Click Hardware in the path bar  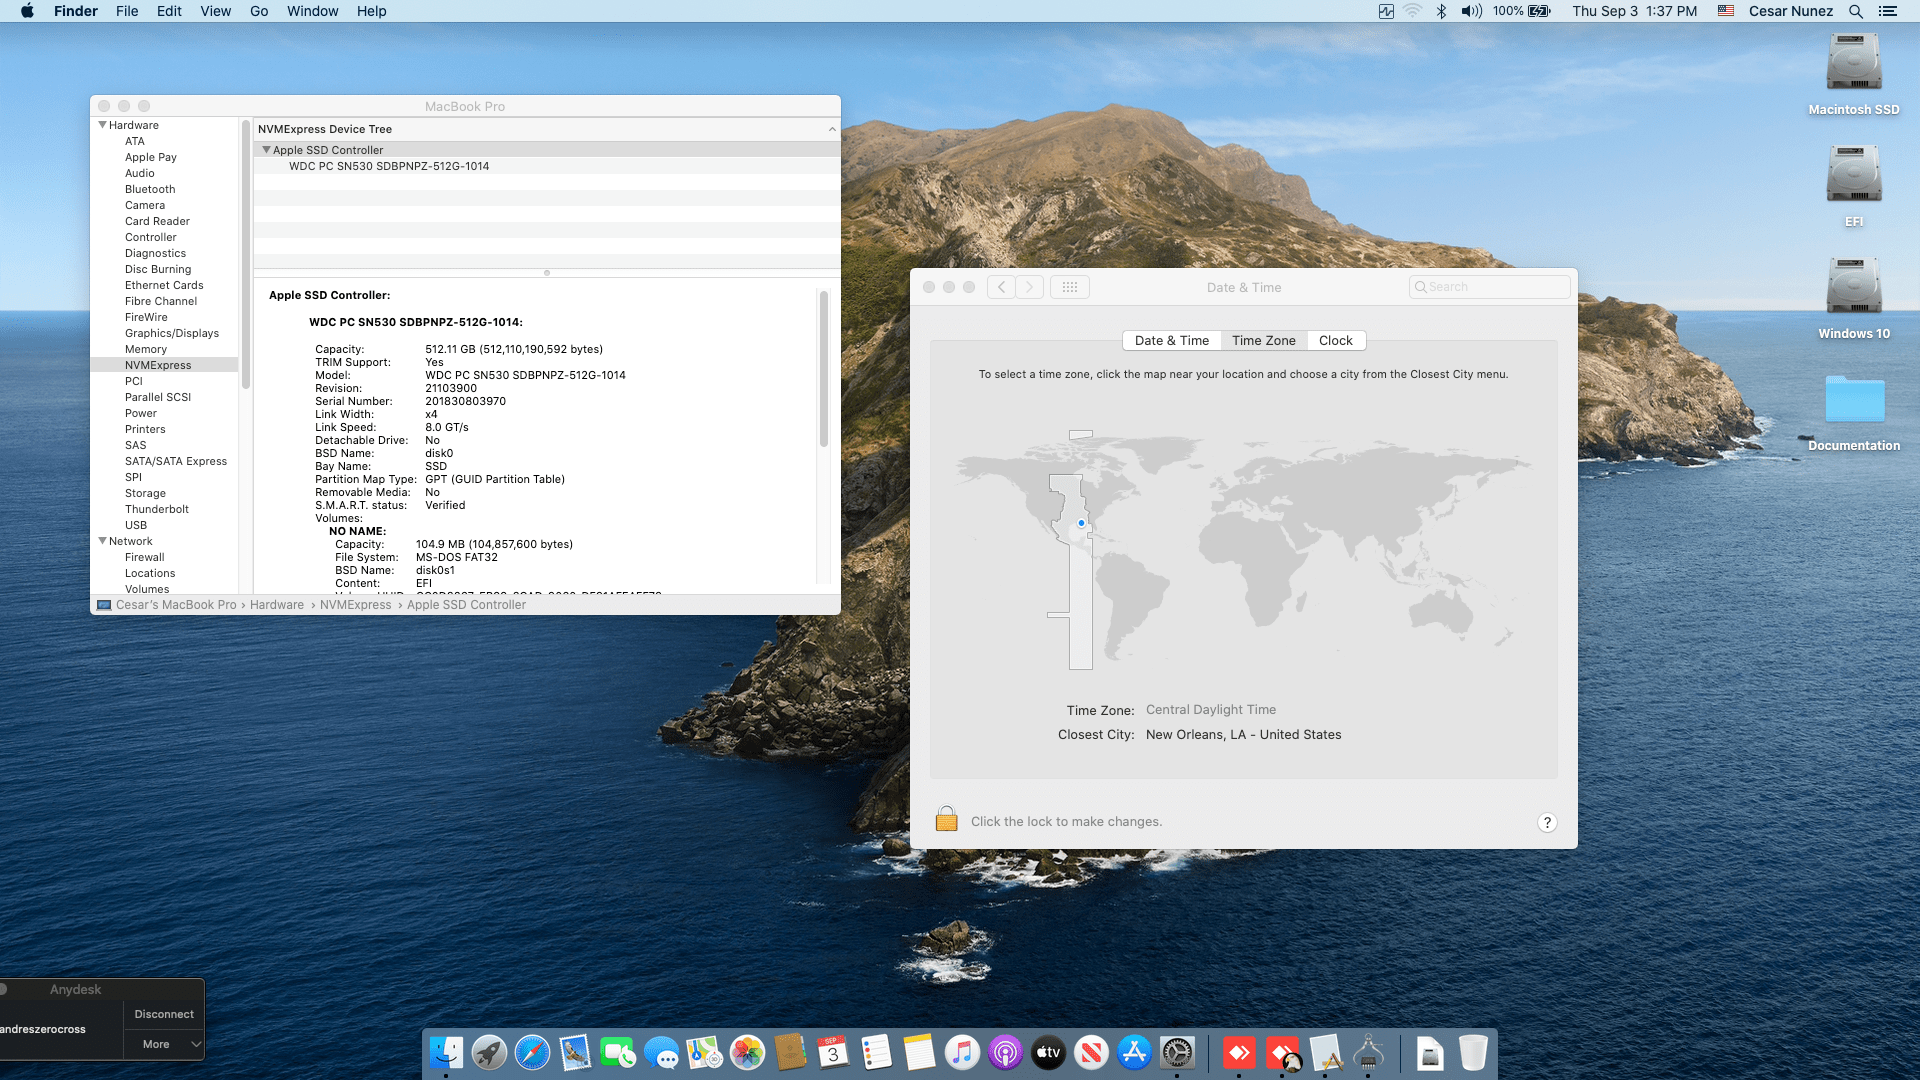(277, 605)
